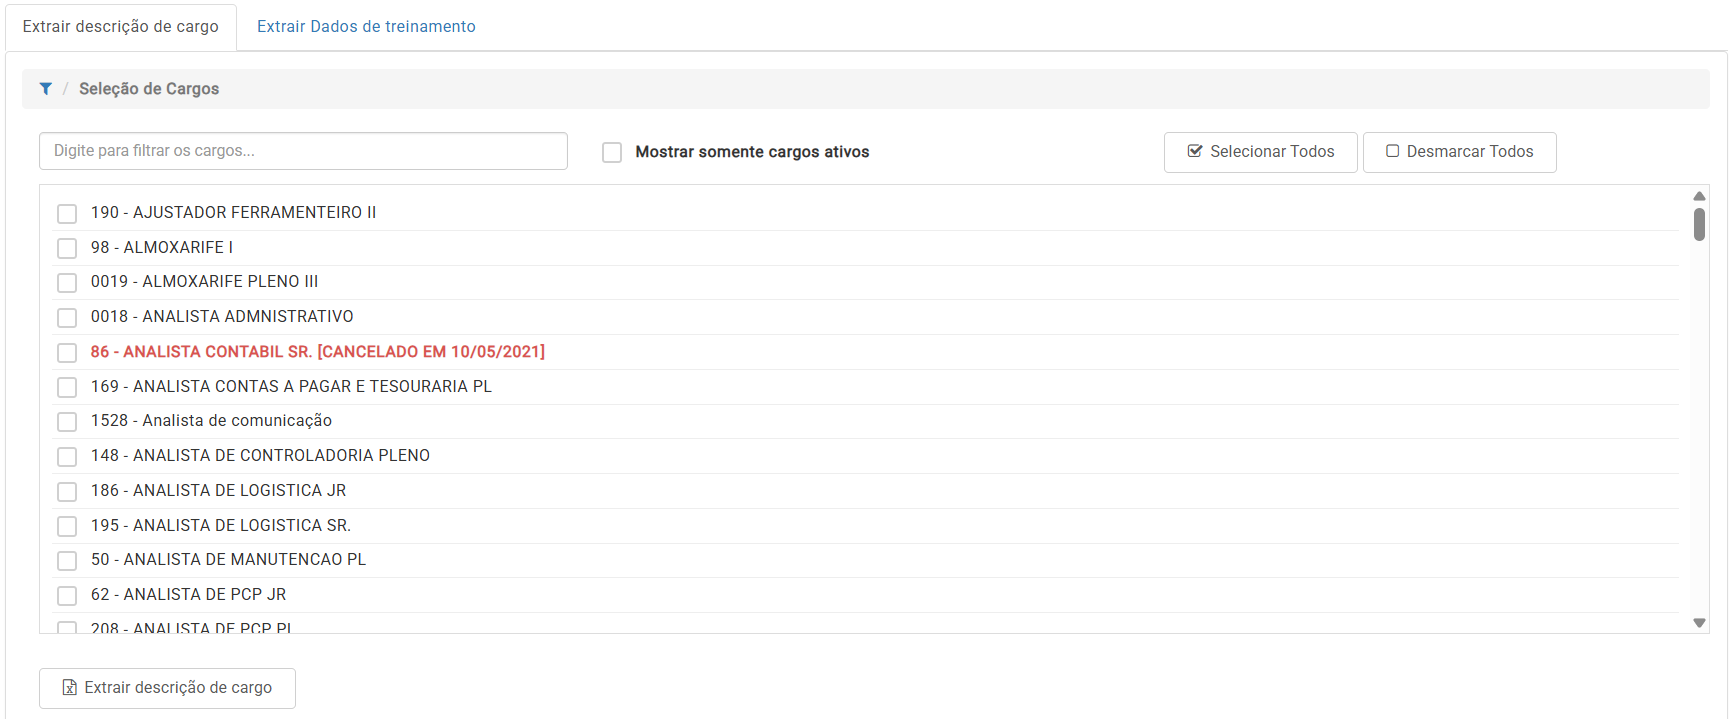
Task: Open Extrair descrição de cargo tab
Action: 121,27
